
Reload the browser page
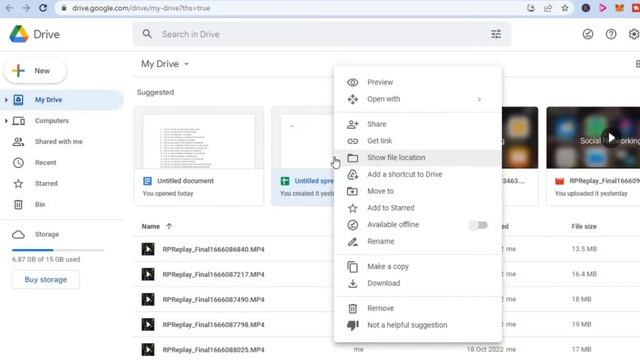tap(43, 8)
